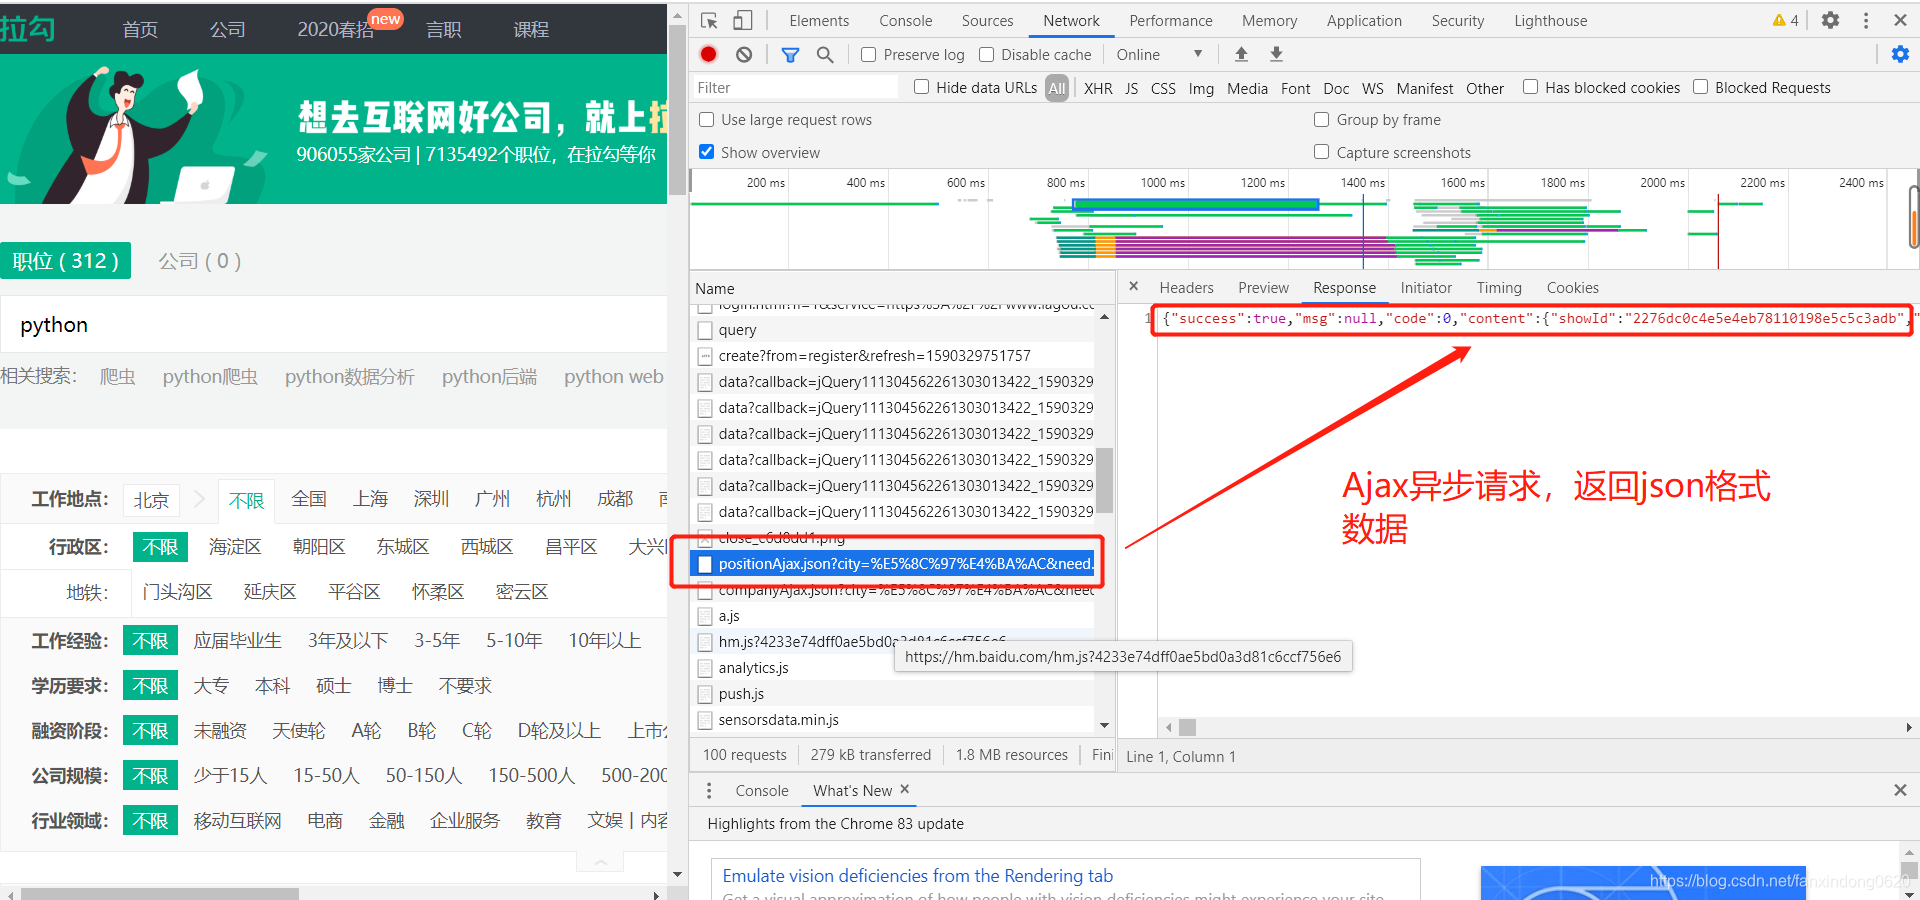Screen dimensions: 1920x900
Task: Open DevTools settings gear icon
Action: point(1830,20)
